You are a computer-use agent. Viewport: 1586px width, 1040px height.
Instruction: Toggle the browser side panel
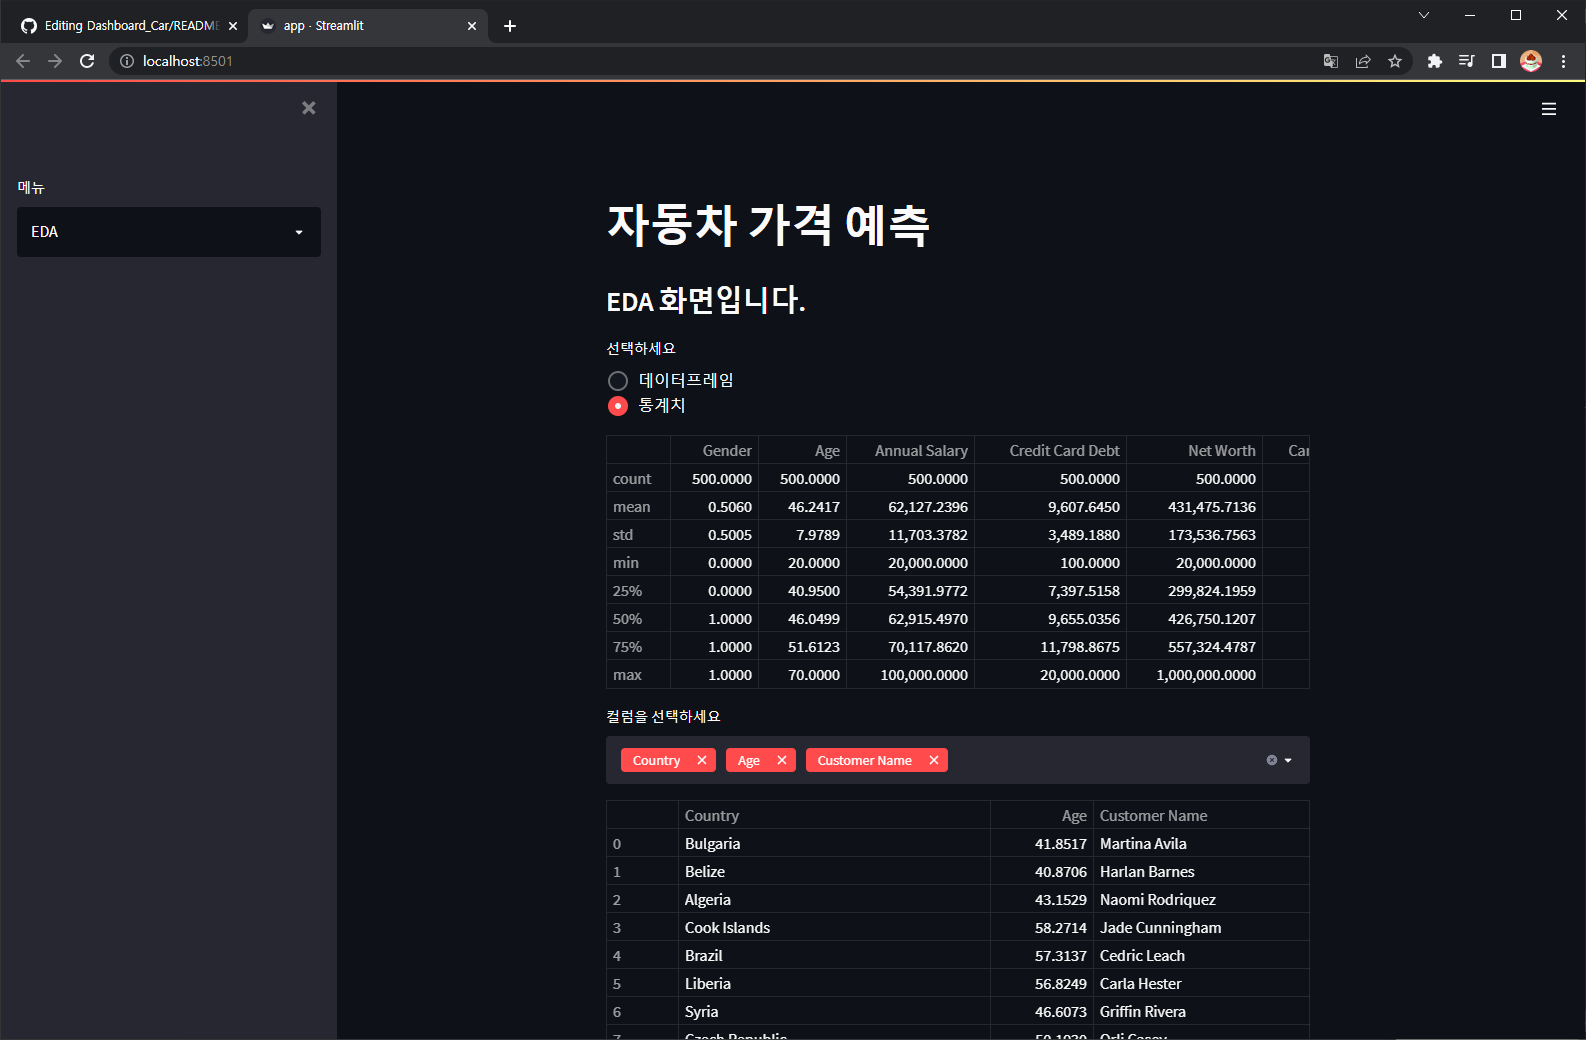[1499, 61]
